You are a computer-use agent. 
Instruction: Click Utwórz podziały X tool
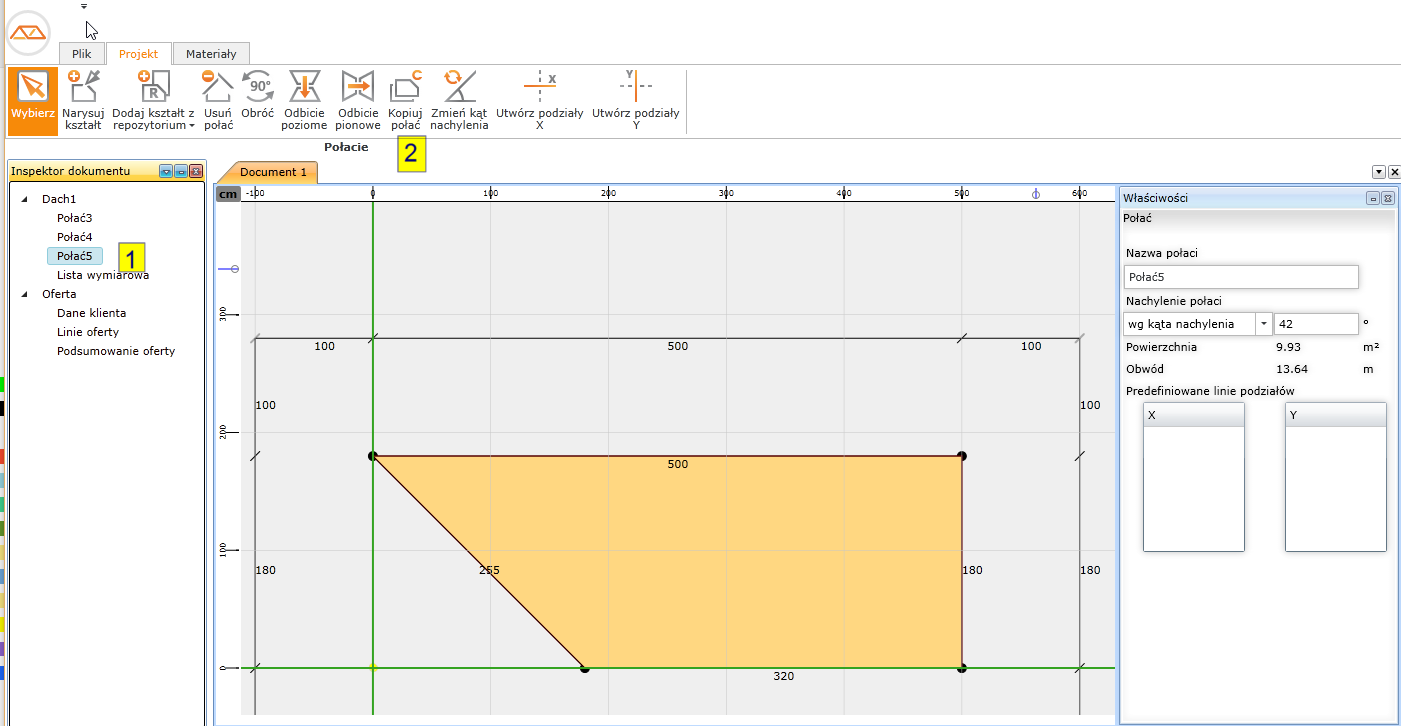point(539,101)
